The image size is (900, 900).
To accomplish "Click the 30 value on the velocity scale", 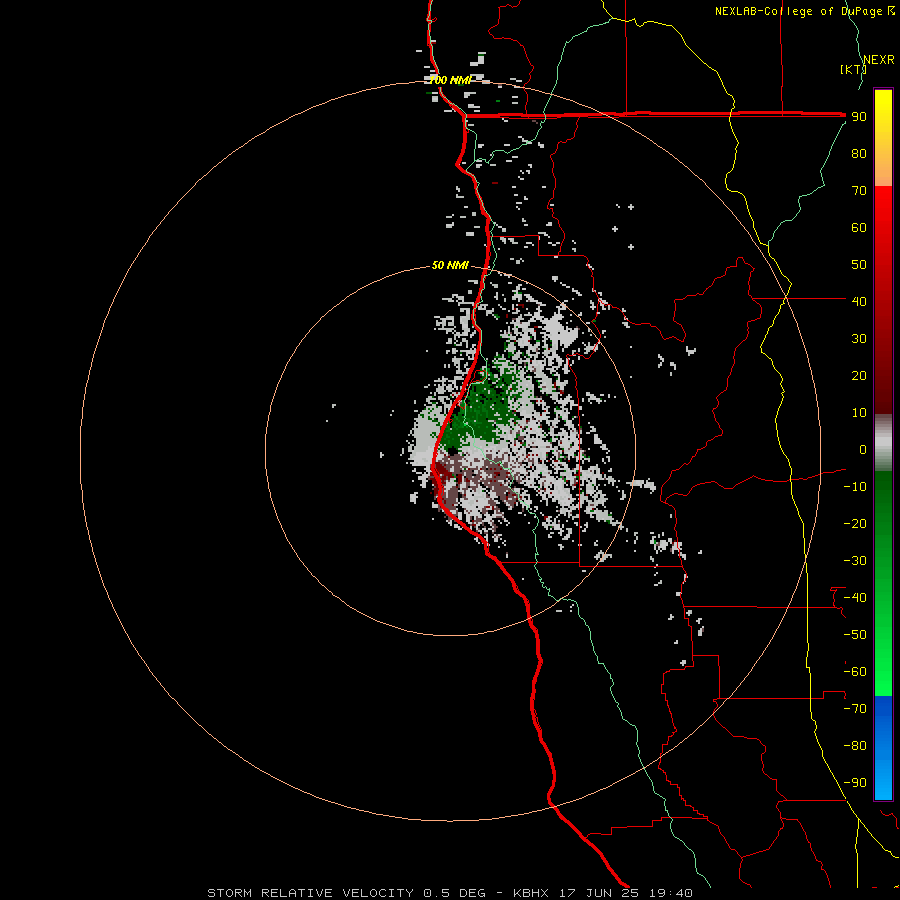I will pyautogui.click(x=859, y=339).
